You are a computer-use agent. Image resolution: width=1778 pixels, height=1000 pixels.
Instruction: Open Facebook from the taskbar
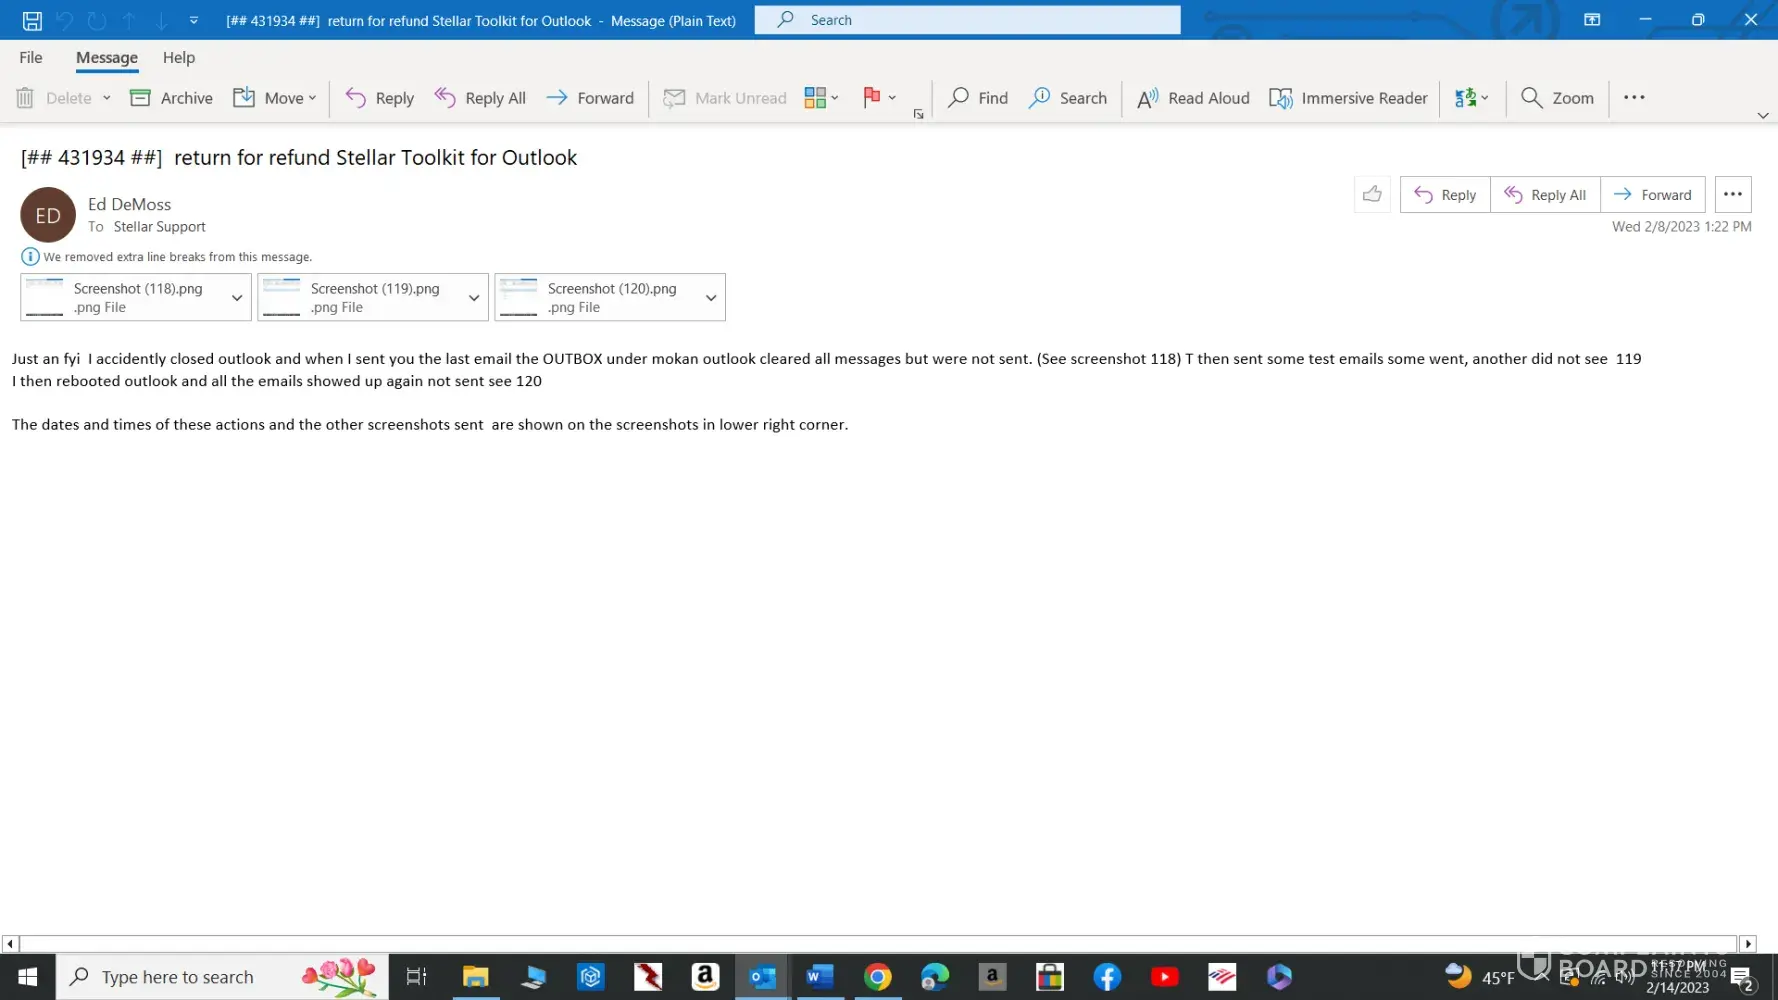tap(1107, 977)
